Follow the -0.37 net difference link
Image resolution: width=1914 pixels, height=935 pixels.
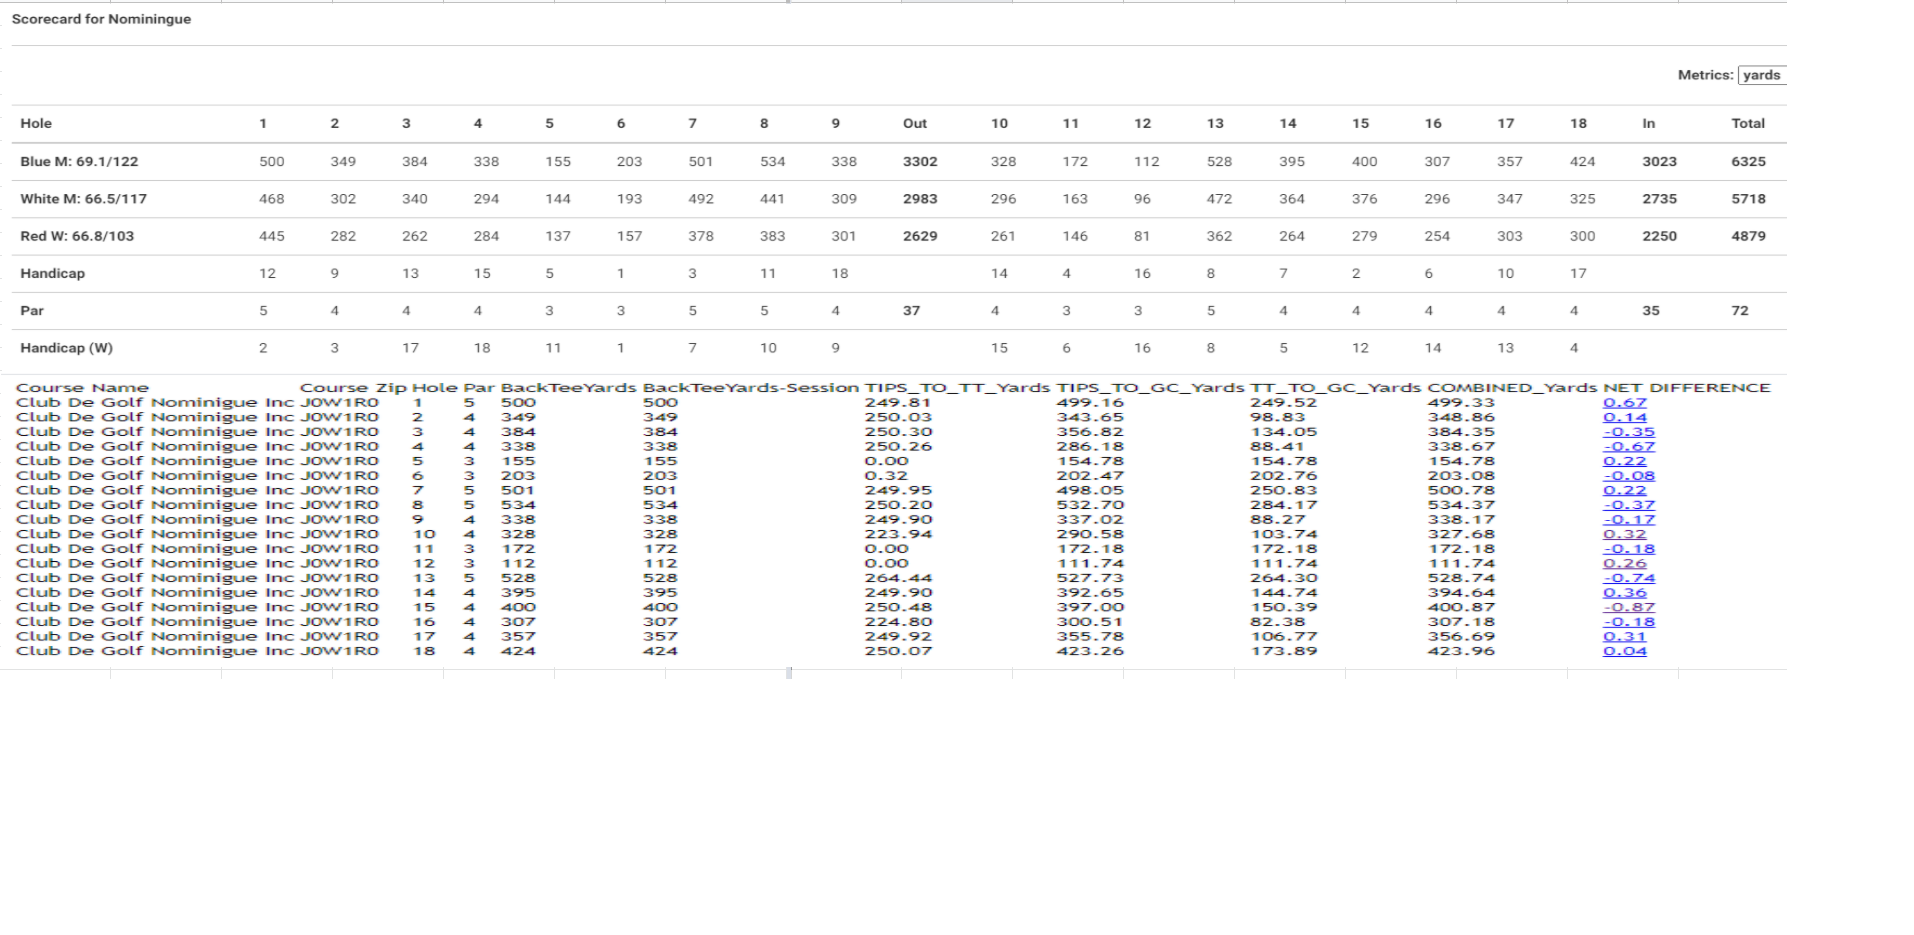click(x=1629, y=505)
